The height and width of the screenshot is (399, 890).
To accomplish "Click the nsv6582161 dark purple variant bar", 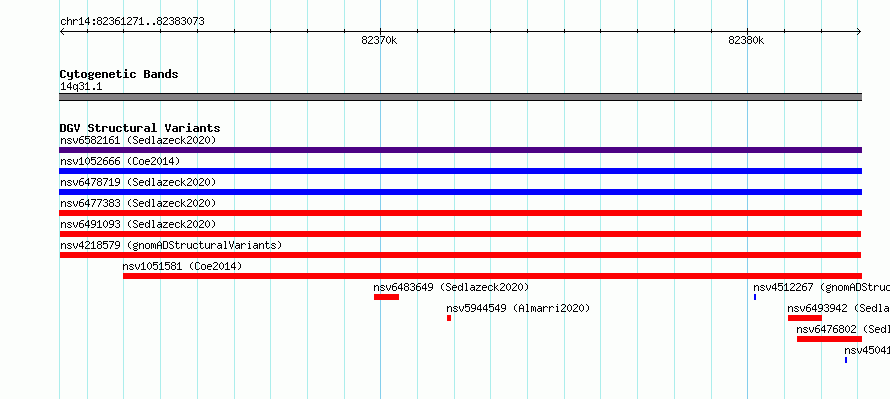I will [x=460, y=150].
